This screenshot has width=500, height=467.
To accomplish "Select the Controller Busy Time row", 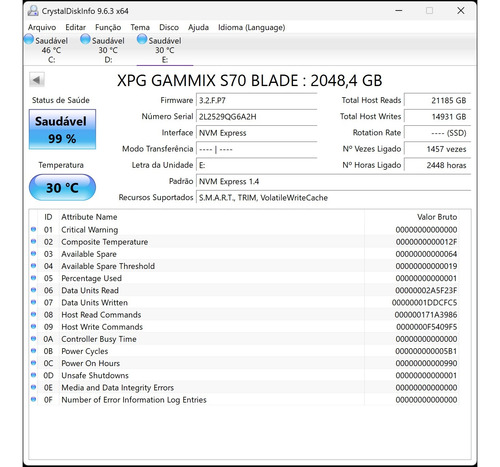I will [x=244, y=339].
